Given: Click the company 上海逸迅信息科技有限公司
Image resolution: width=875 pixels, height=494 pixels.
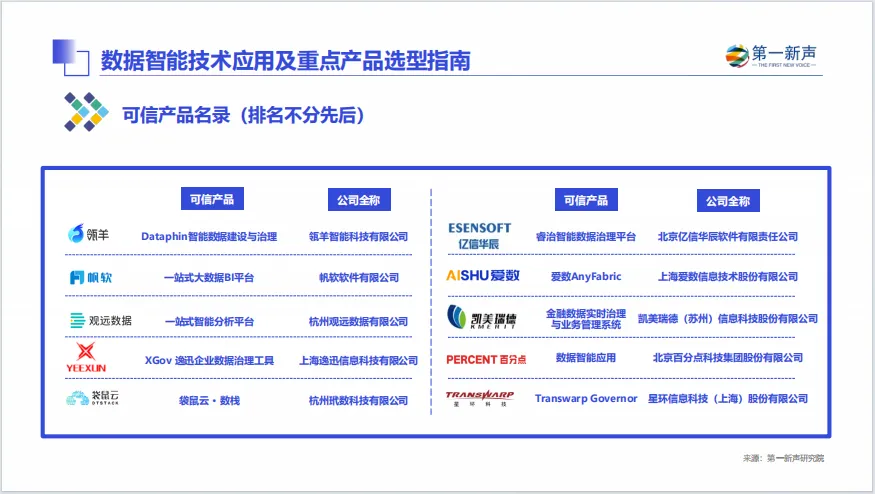Looking at the screenshot, I should (359, 361).
